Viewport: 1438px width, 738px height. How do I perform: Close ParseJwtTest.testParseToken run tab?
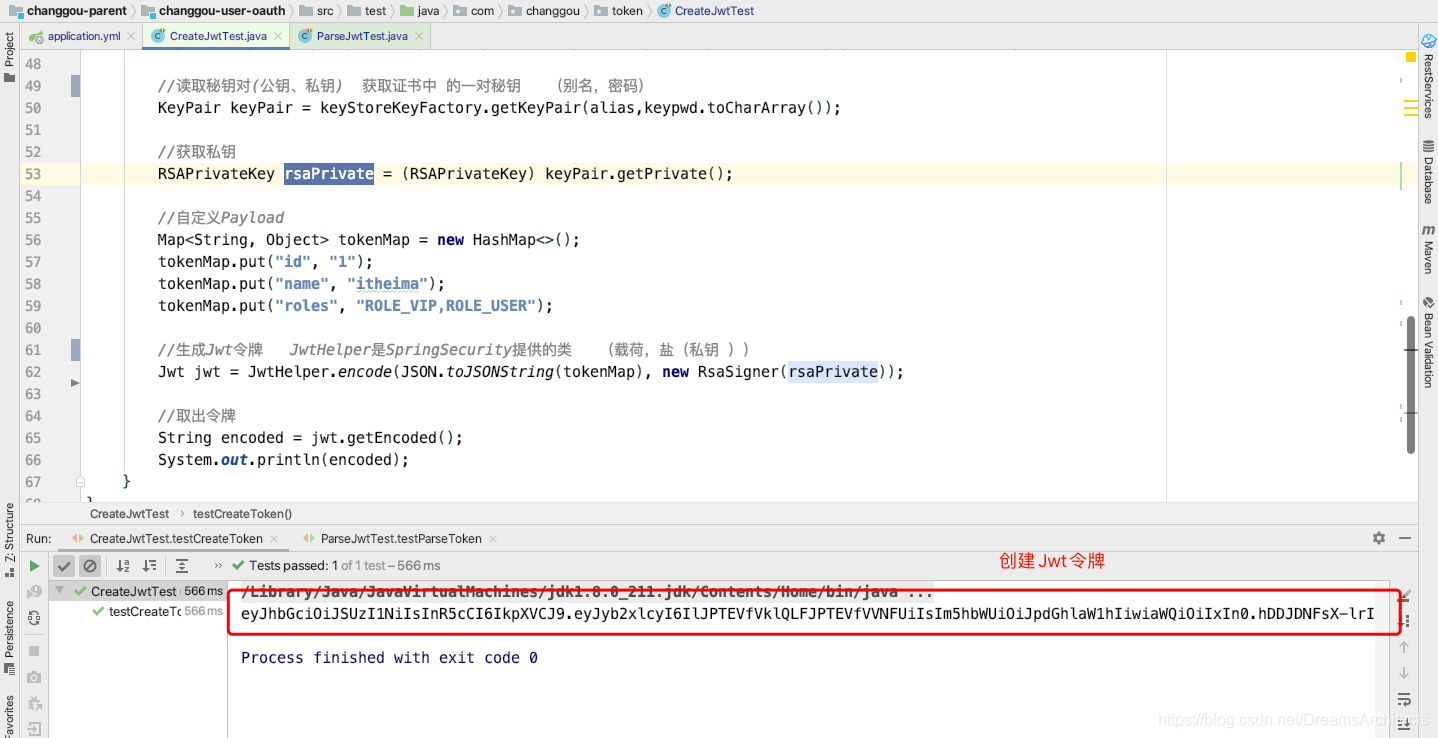494,538
